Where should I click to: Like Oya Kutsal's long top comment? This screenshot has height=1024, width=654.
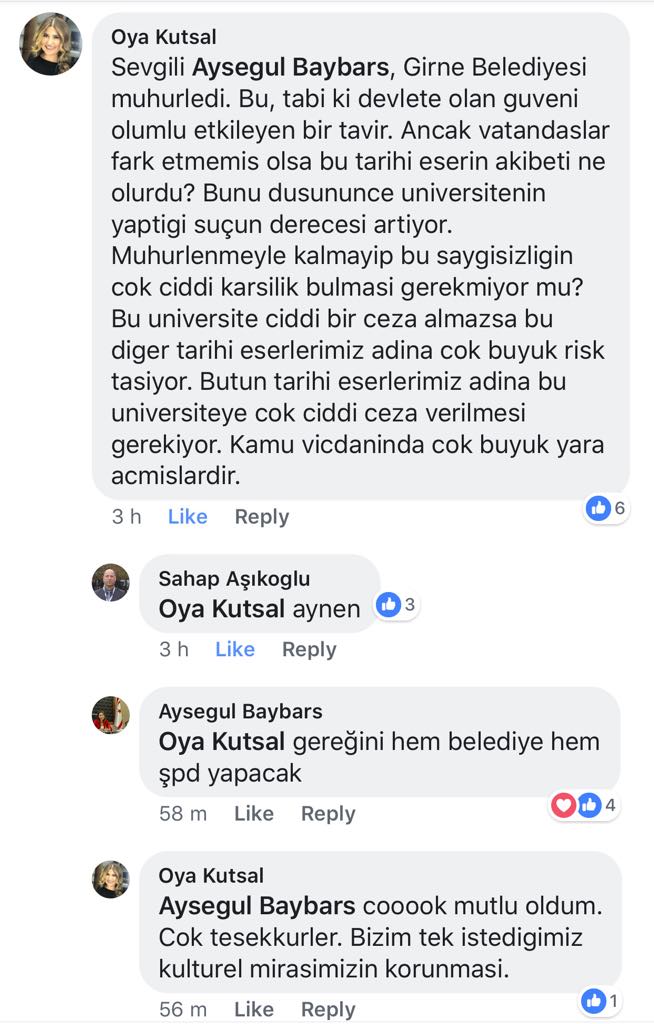coord(187,517)
